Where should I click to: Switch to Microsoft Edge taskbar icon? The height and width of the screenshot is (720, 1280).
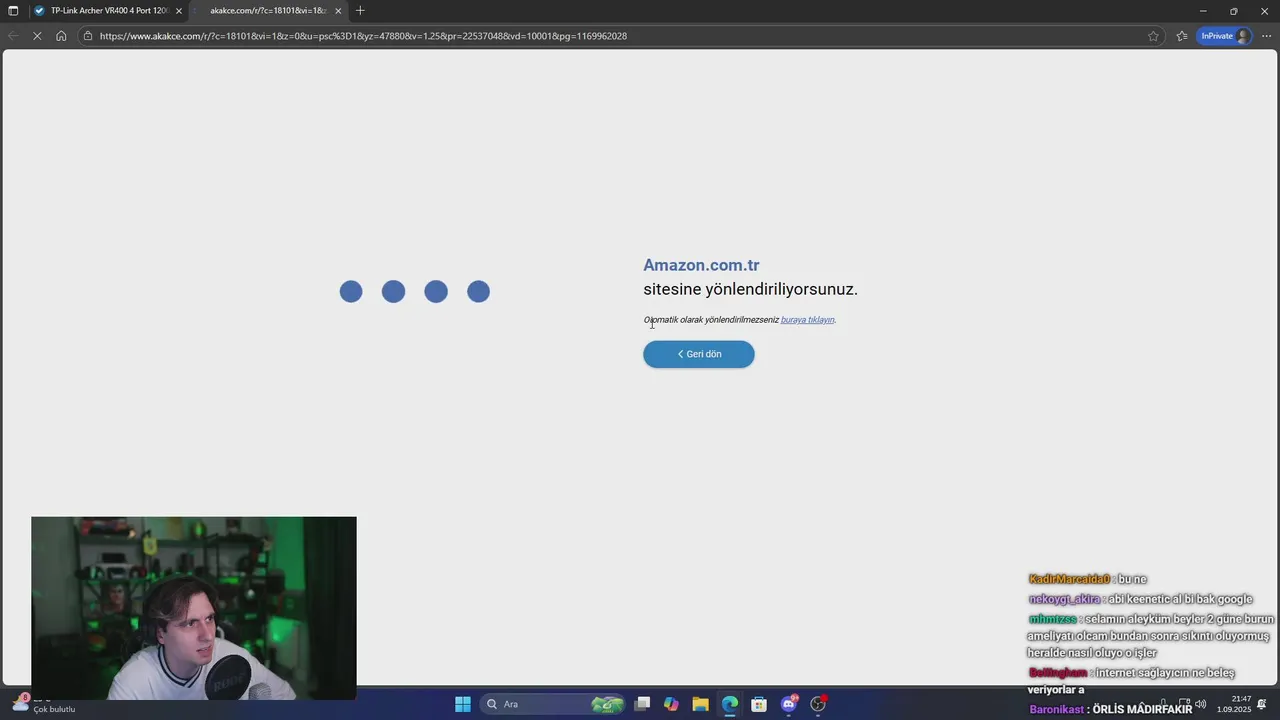730,704
